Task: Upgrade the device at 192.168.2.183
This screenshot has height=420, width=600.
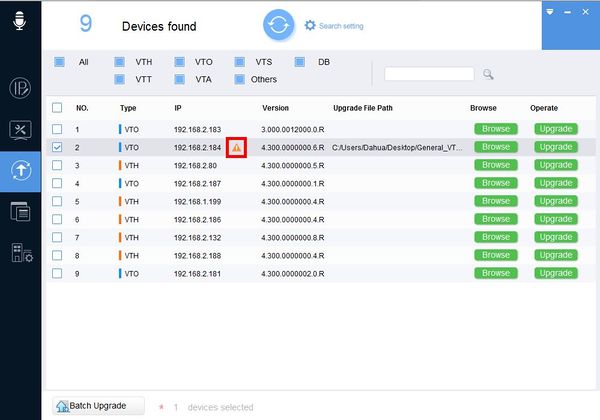Action: pyautogui.click(x=556, y=129)
